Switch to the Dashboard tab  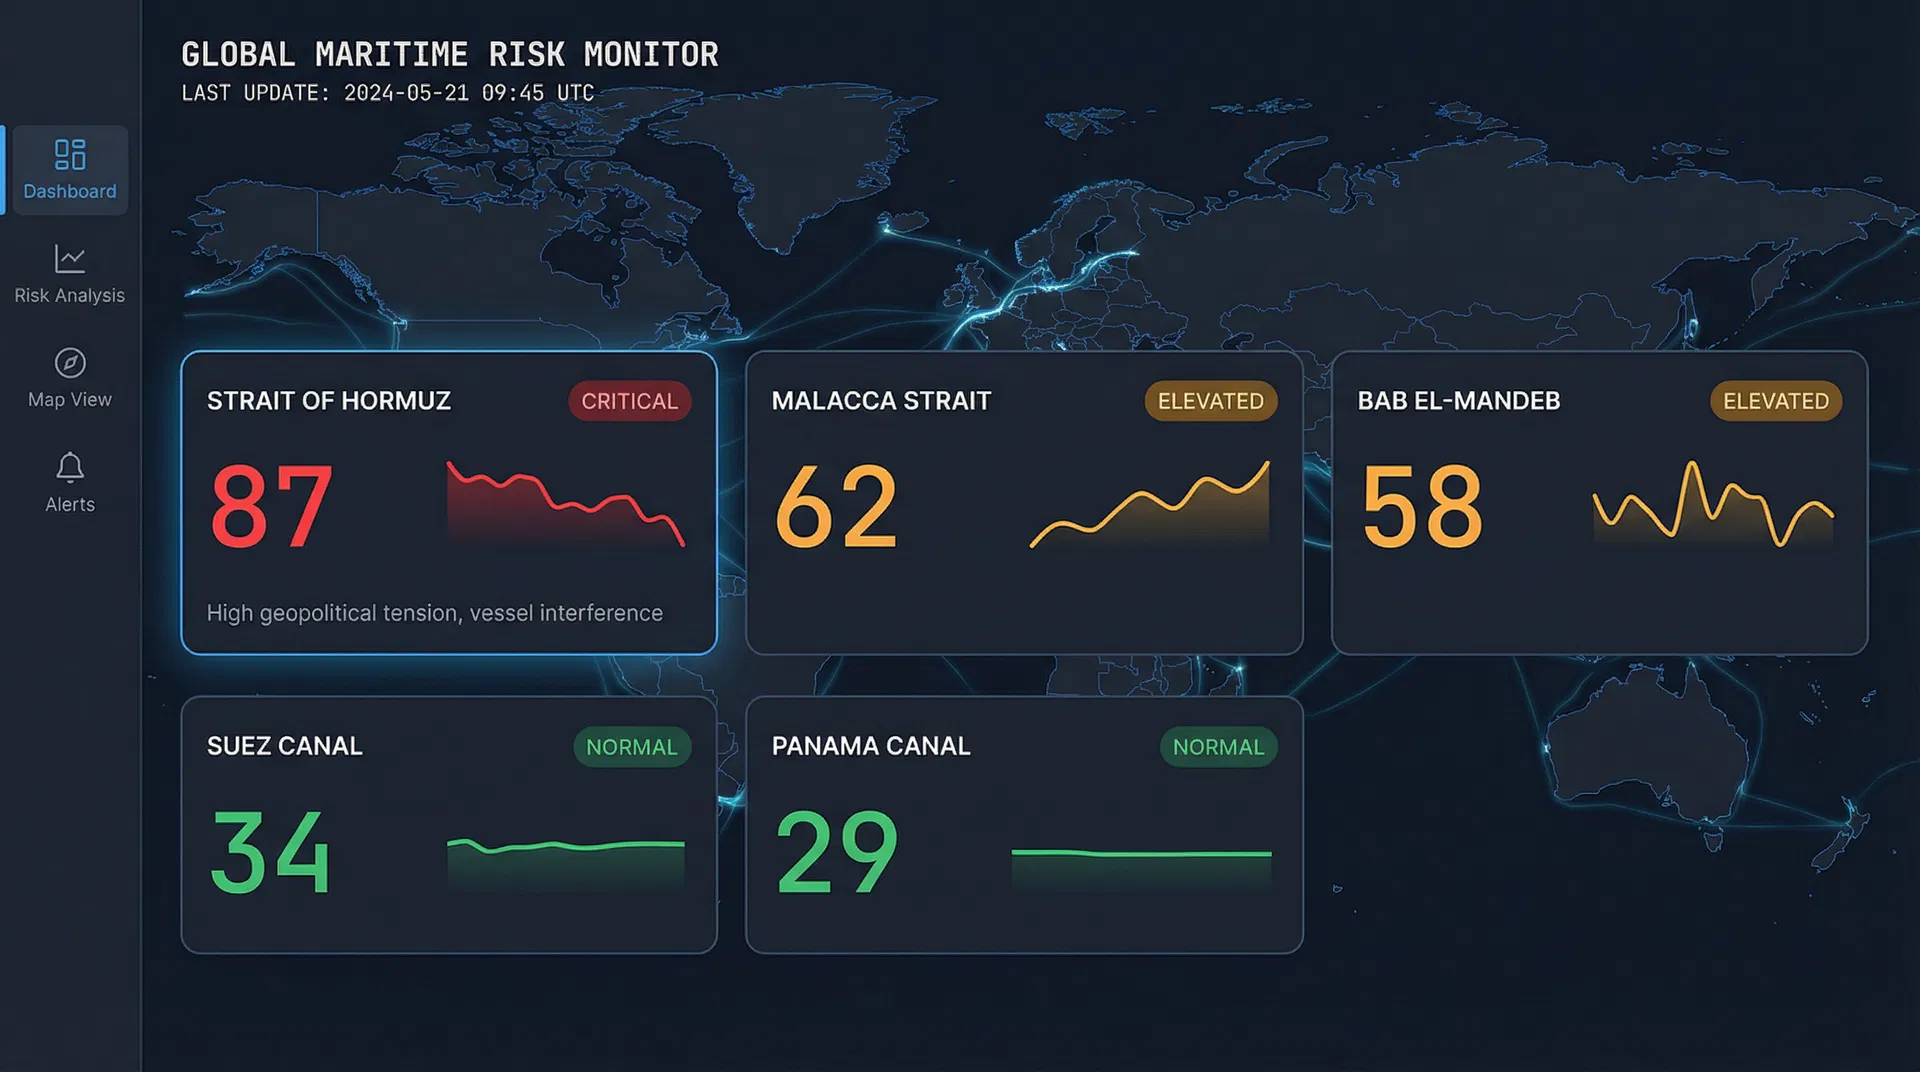[x=70, y=170]
